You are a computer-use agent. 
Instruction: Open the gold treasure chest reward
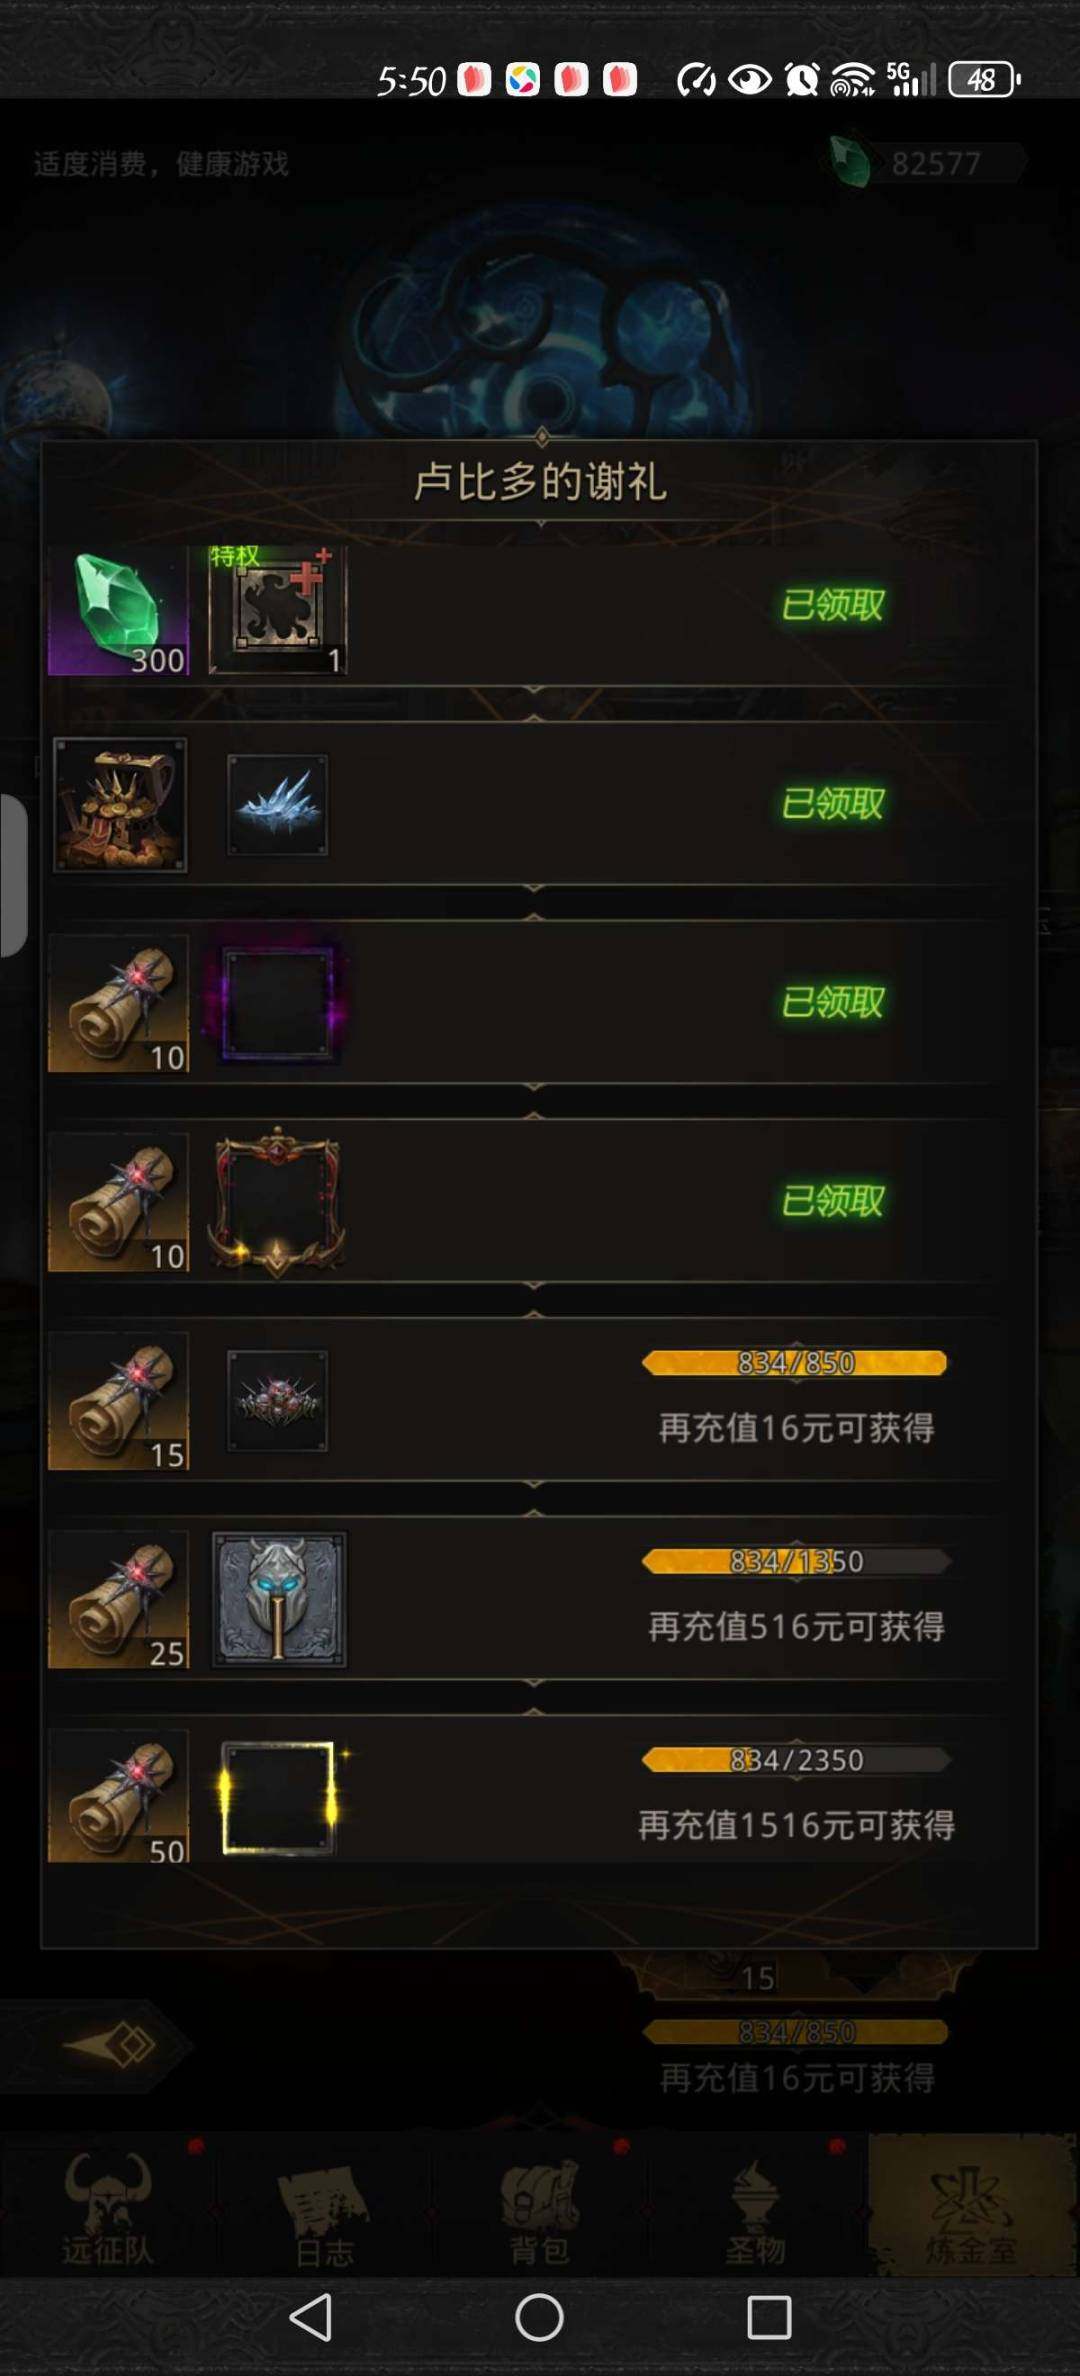point(120,805)
